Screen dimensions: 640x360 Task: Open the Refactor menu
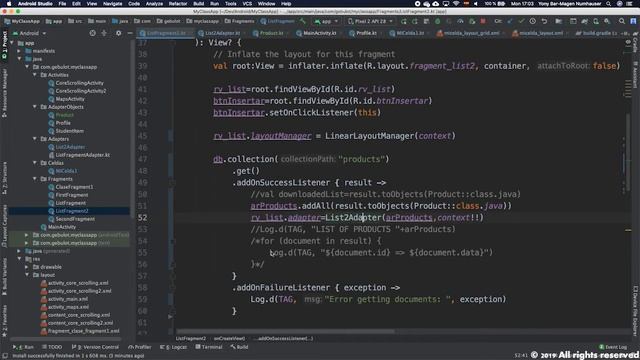coord(178,4)
